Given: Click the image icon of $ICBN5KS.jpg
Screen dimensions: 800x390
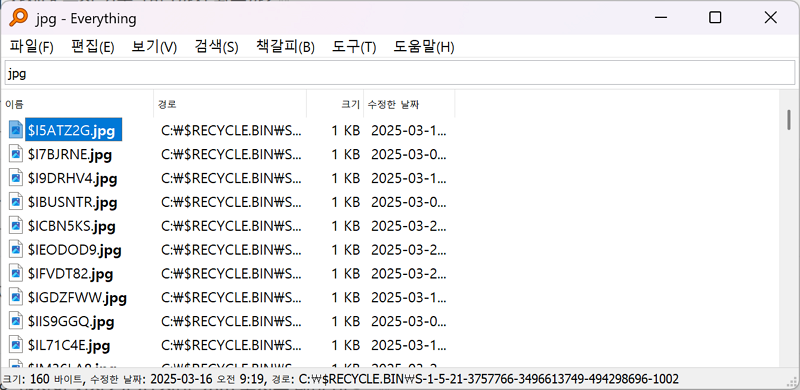Looking at the screenshot, I should tap(17, 226).
